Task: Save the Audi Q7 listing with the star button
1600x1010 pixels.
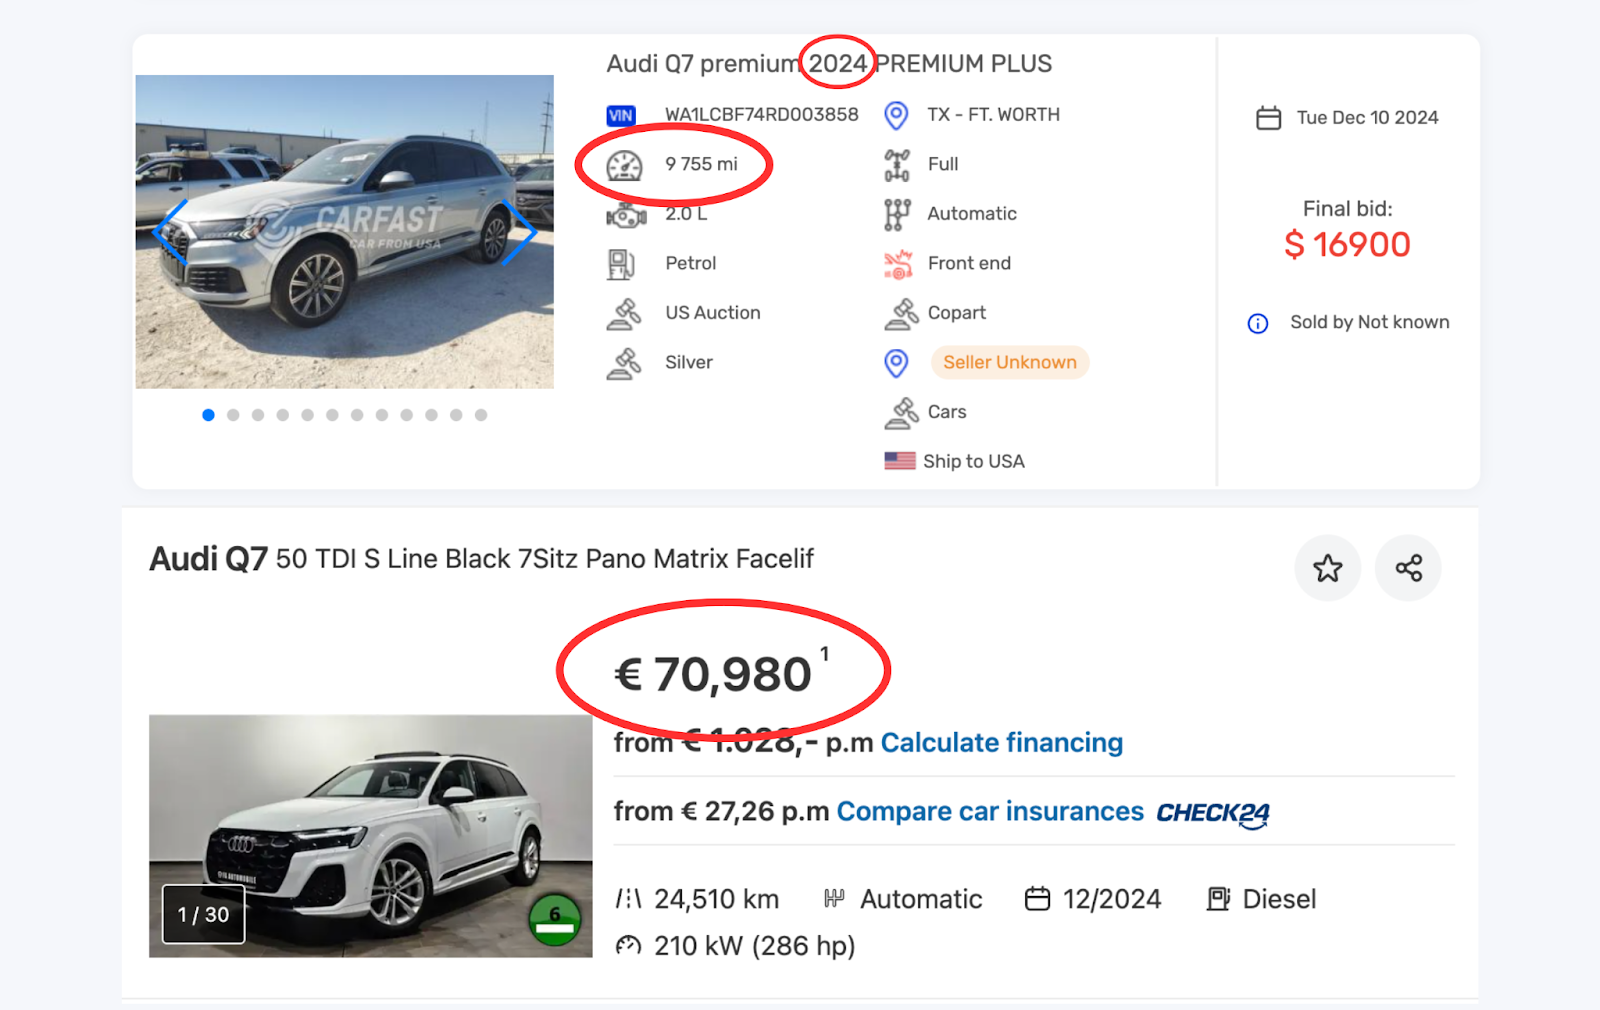Action: (x=1328, y=568)
